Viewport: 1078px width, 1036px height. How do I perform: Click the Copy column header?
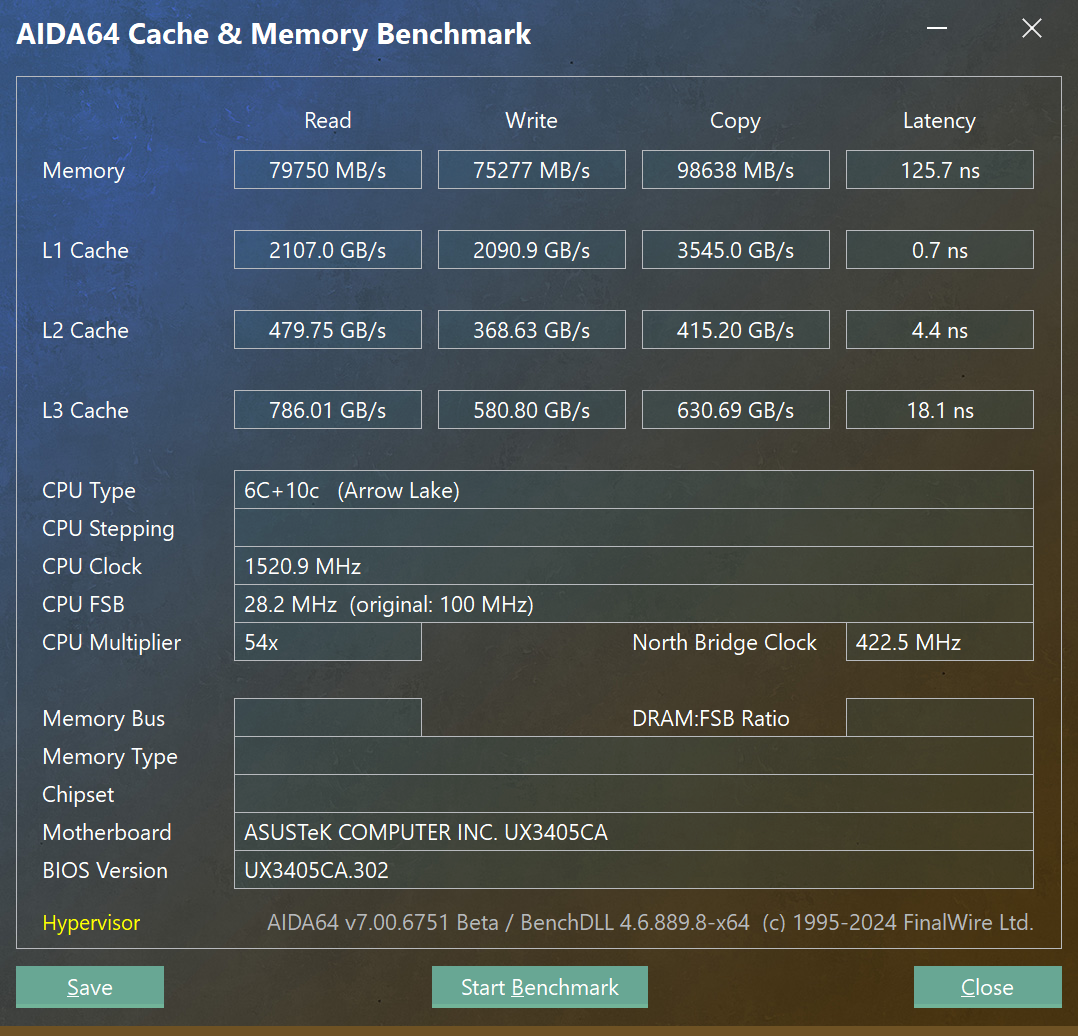(x=736, y=121)
